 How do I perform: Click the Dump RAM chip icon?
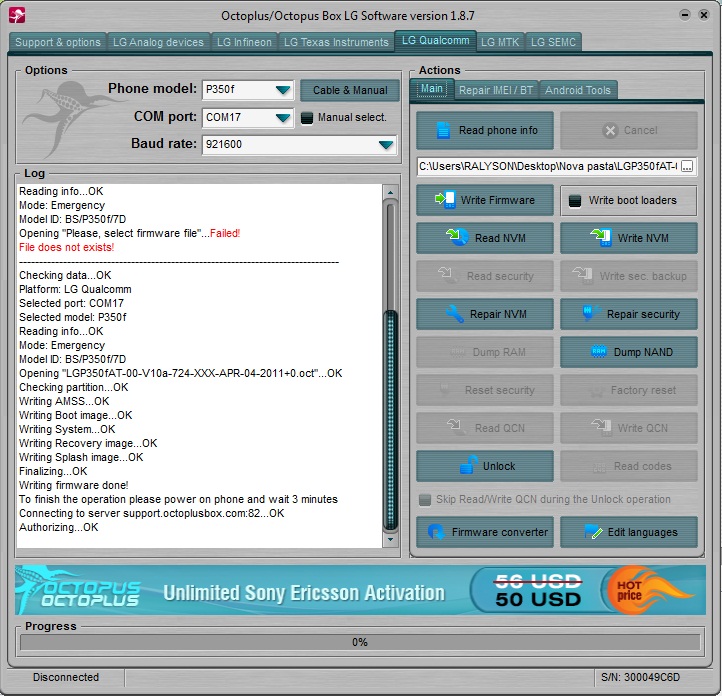[458, 352]
